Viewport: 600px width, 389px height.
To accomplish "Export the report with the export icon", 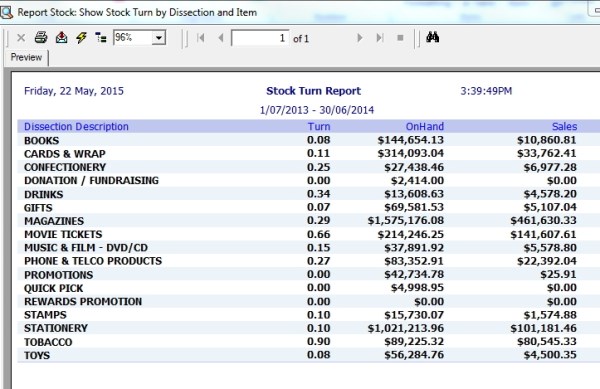I will 61,37.
